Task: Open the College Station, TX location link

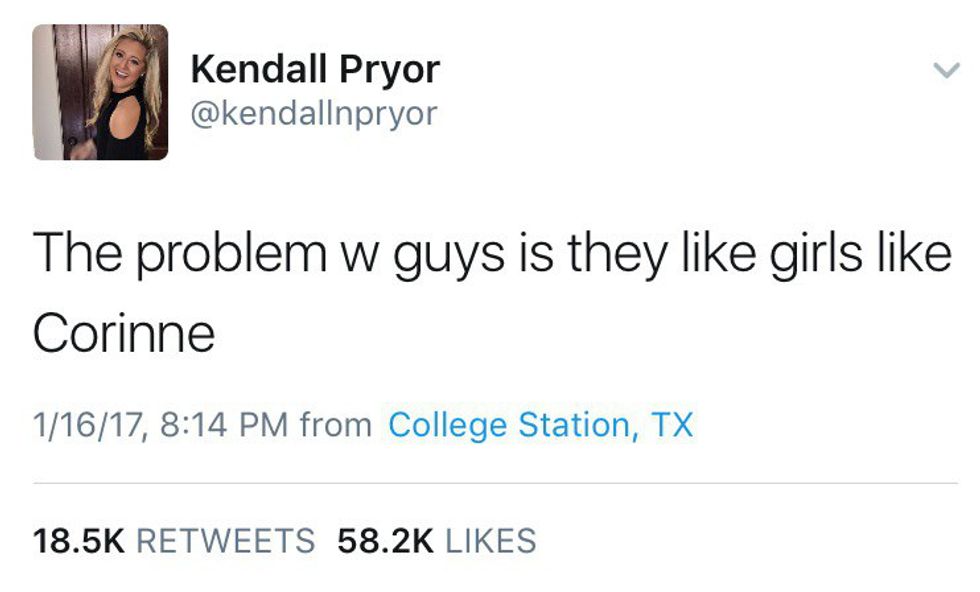Action: 540,425
